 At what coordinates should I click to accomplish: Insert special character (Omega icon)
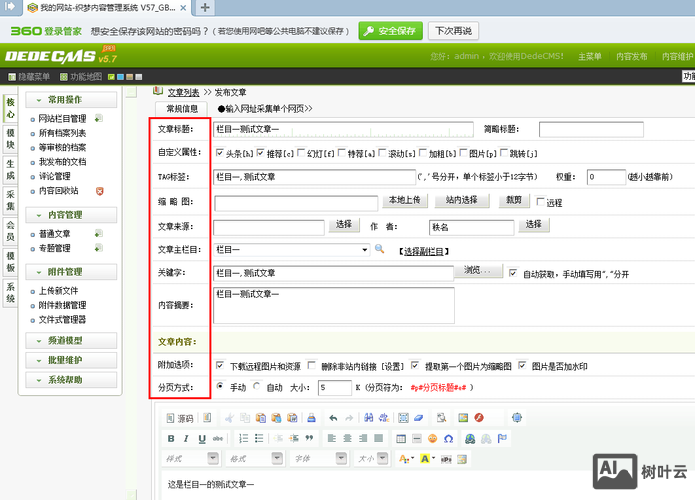tap(449, 438)
